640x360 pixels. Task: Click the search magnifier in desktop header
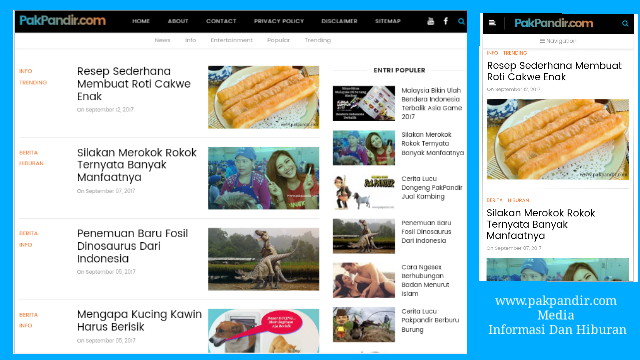[461, 21]
